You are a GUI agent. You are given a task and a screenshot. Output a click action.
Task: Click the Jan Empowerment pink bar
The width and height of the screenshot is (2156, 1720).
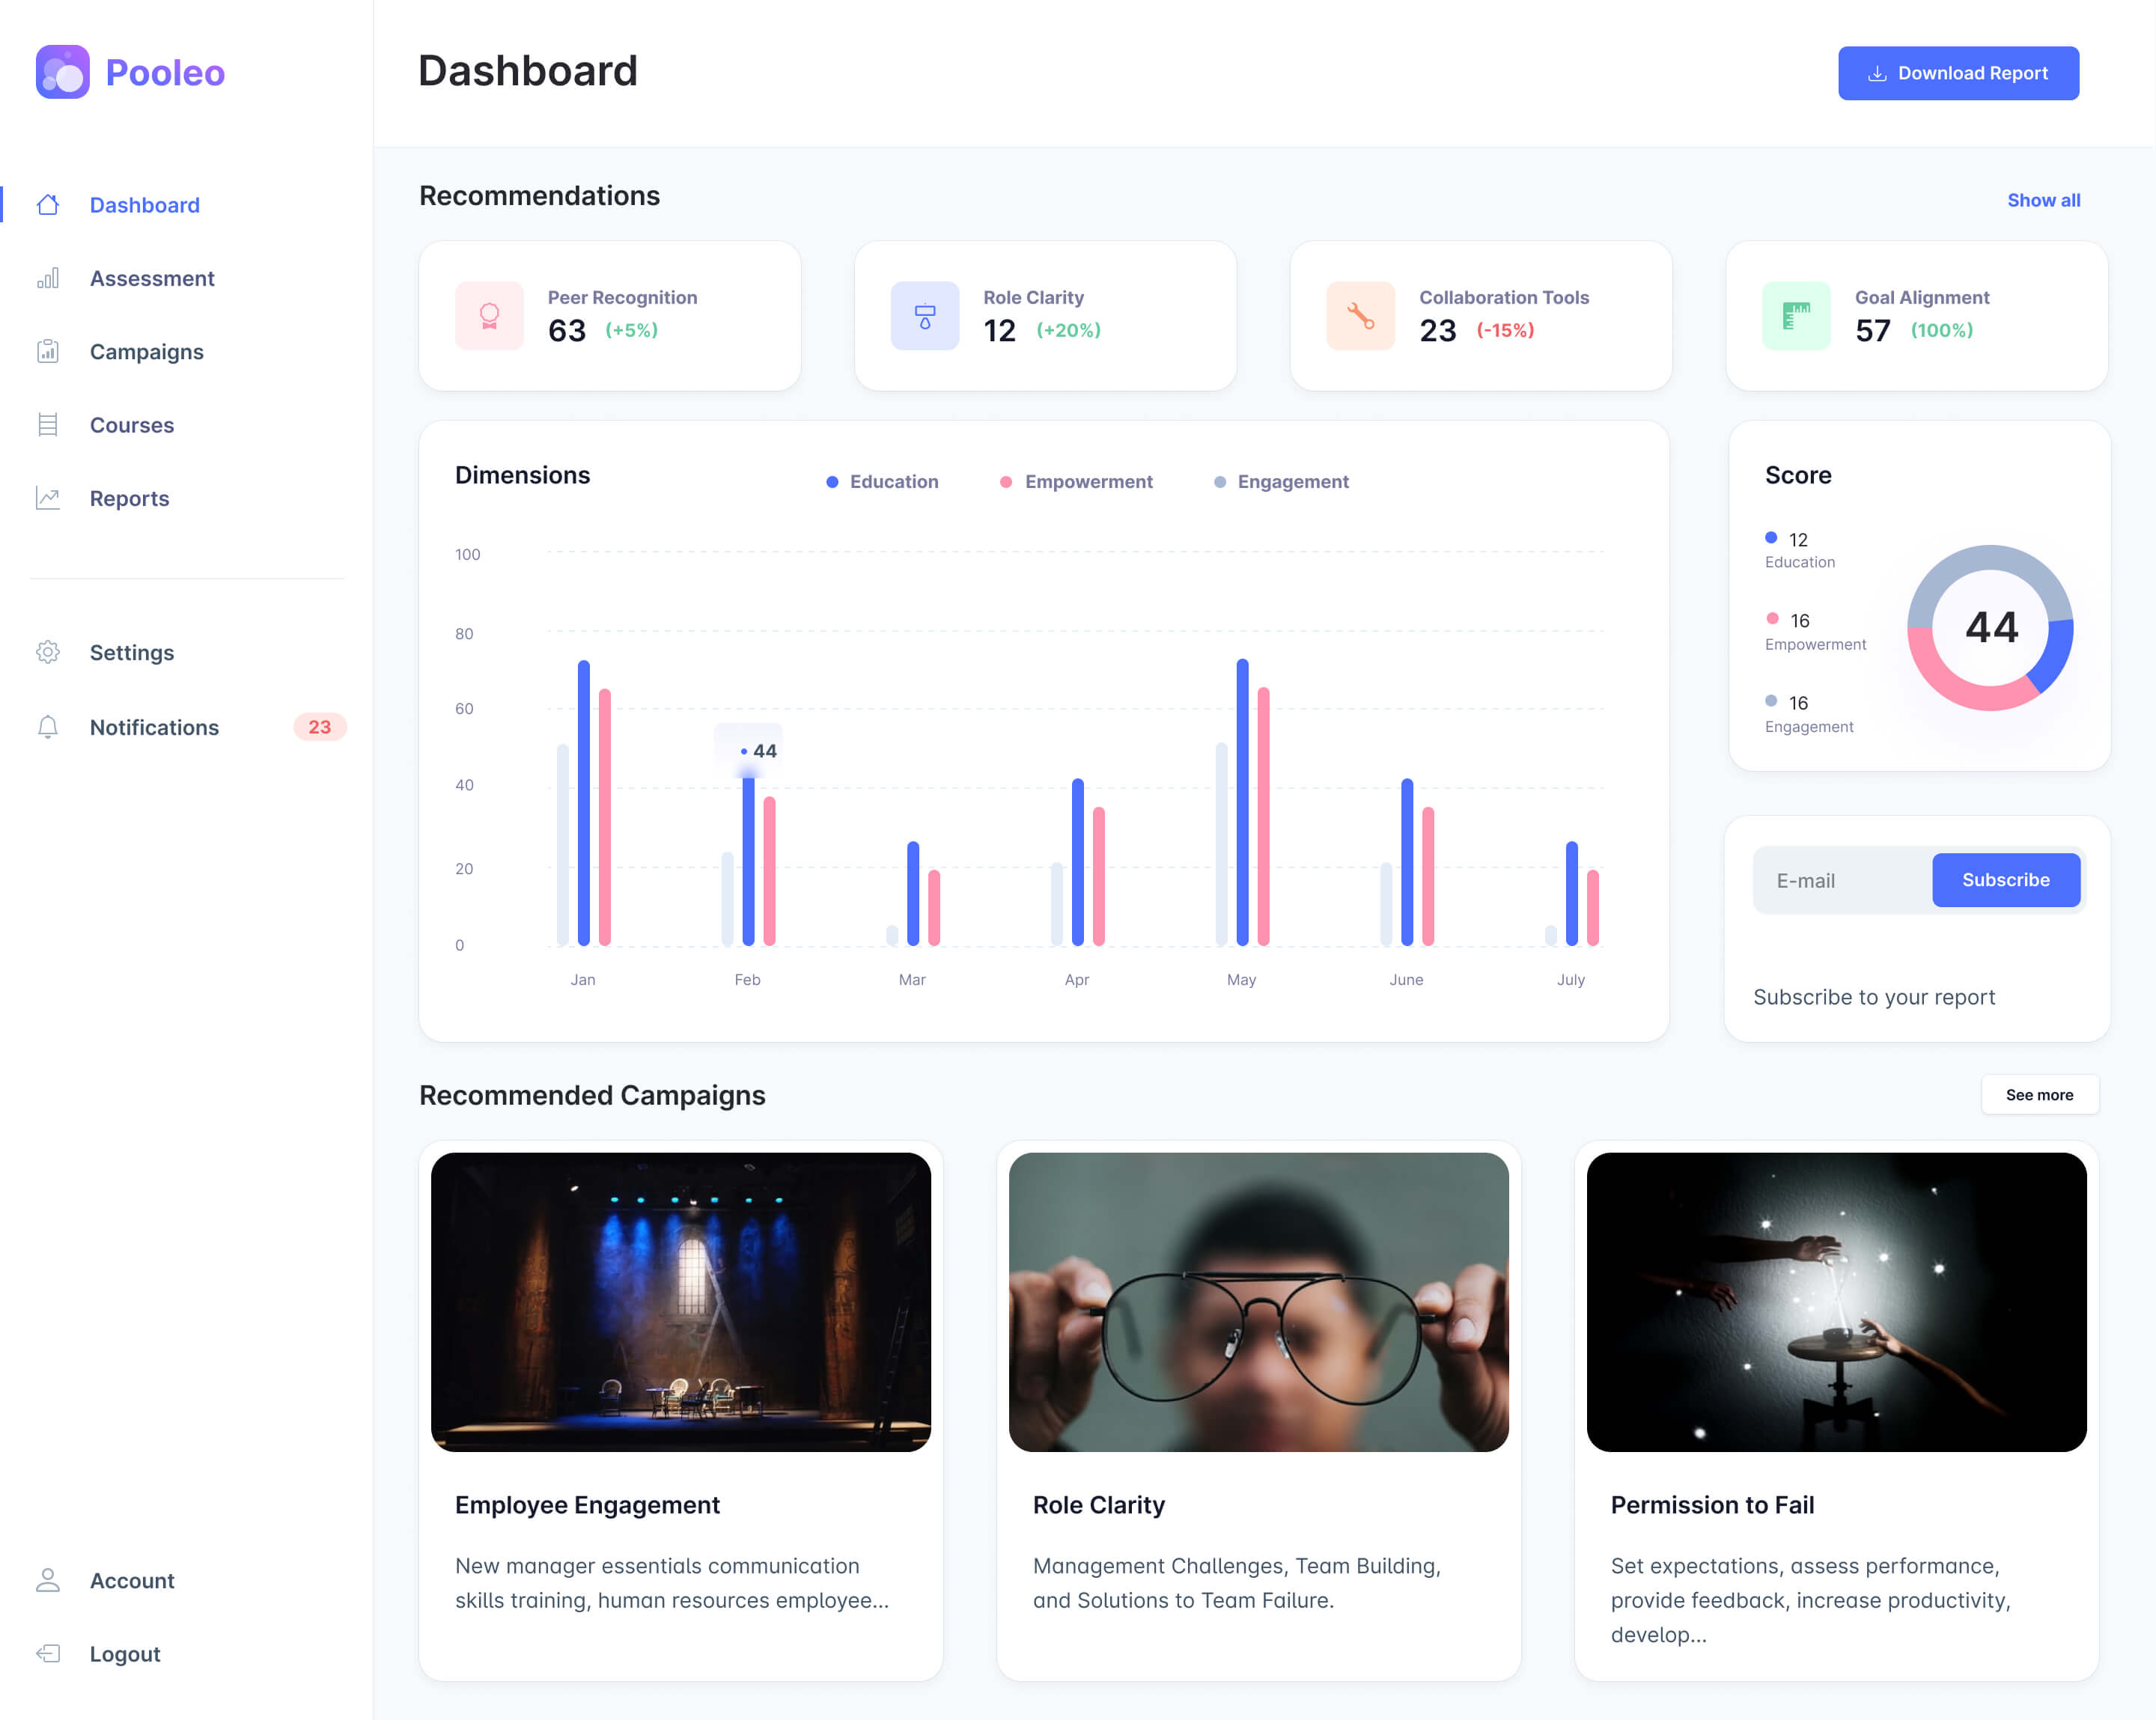tap(604, 817)
